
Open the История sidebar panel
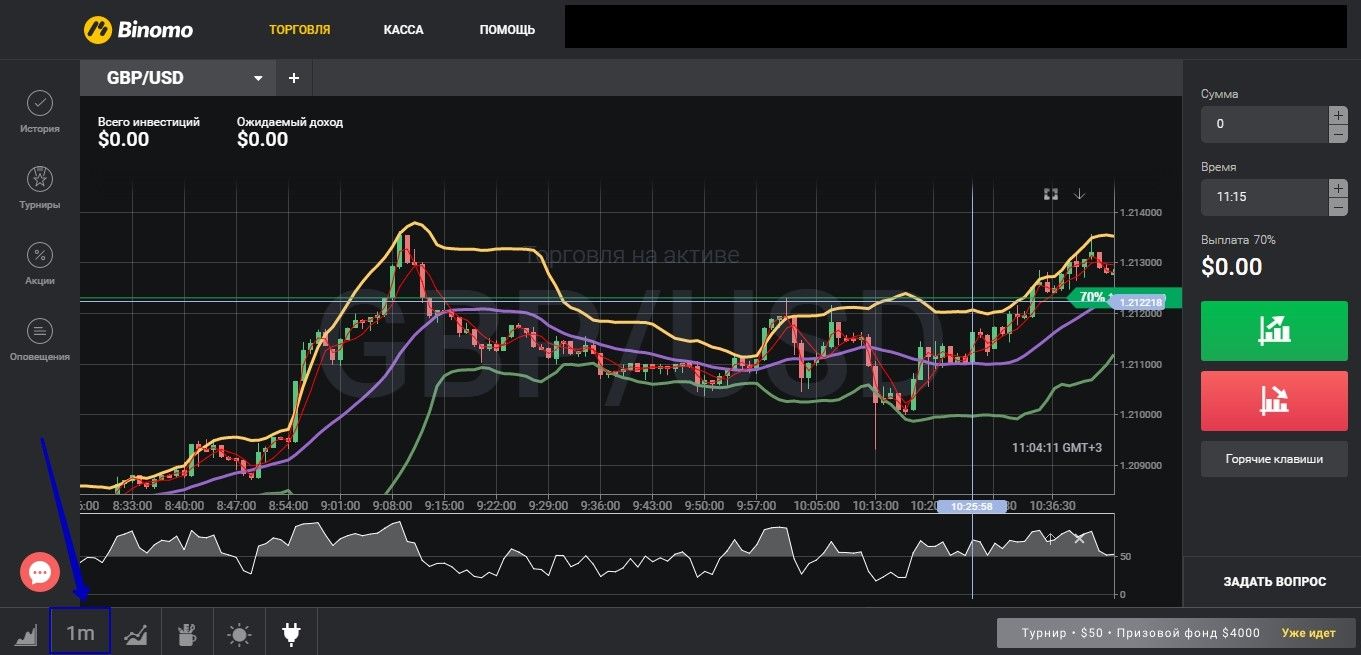pyautogui.click(x=39, y=112)
